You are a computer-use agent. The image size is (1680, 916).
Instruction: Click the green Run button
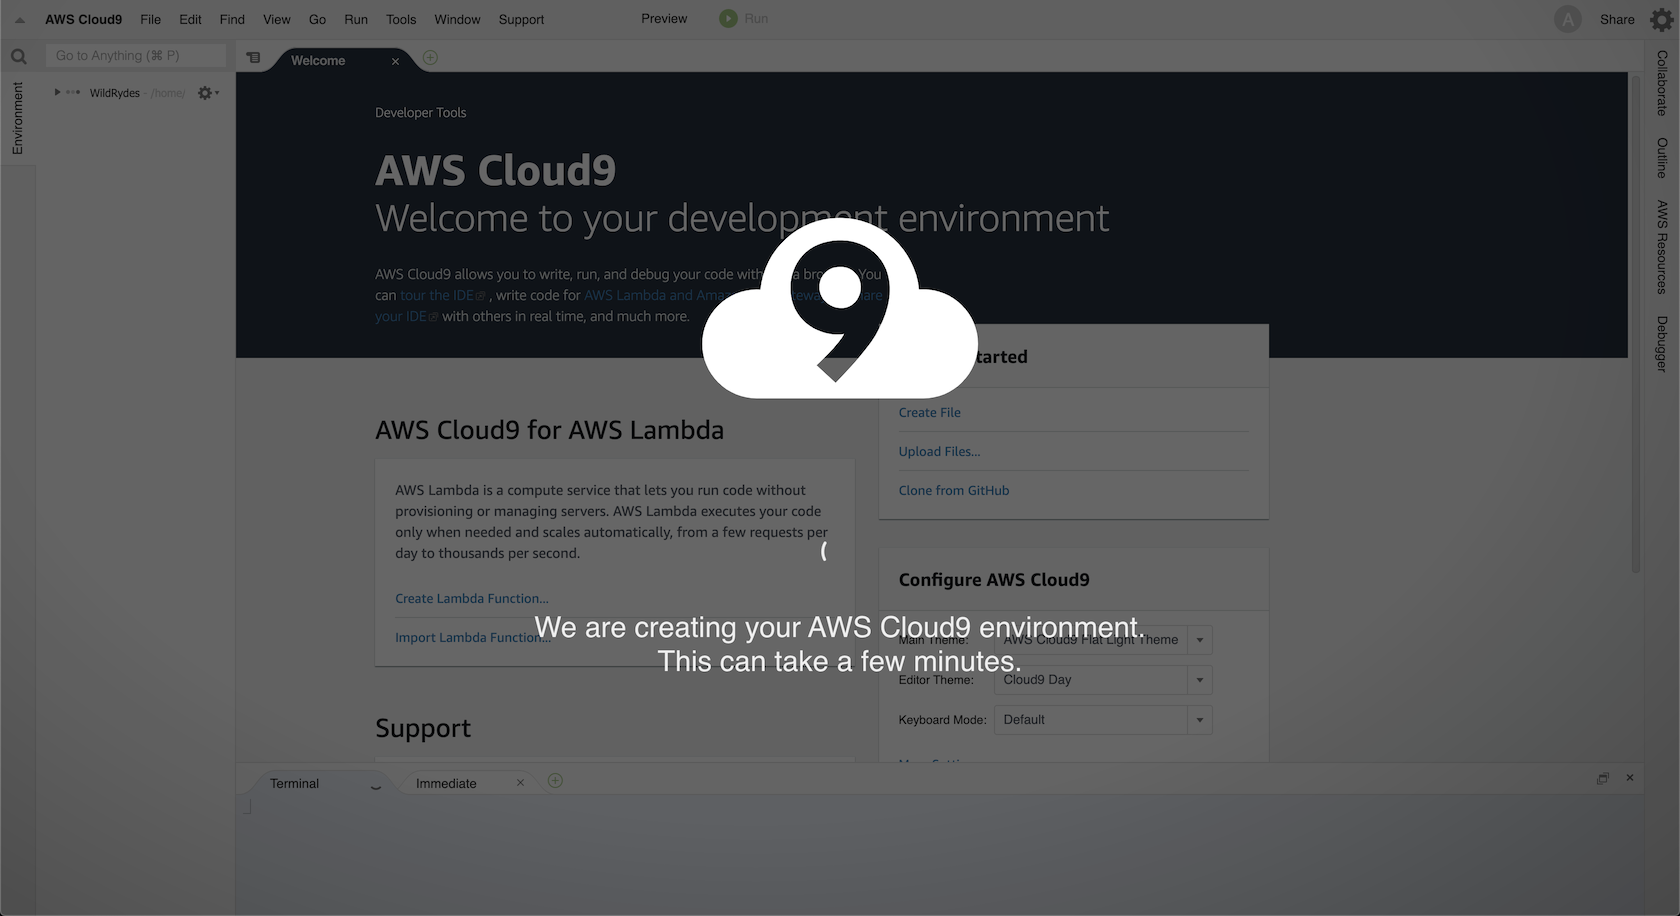744,18
